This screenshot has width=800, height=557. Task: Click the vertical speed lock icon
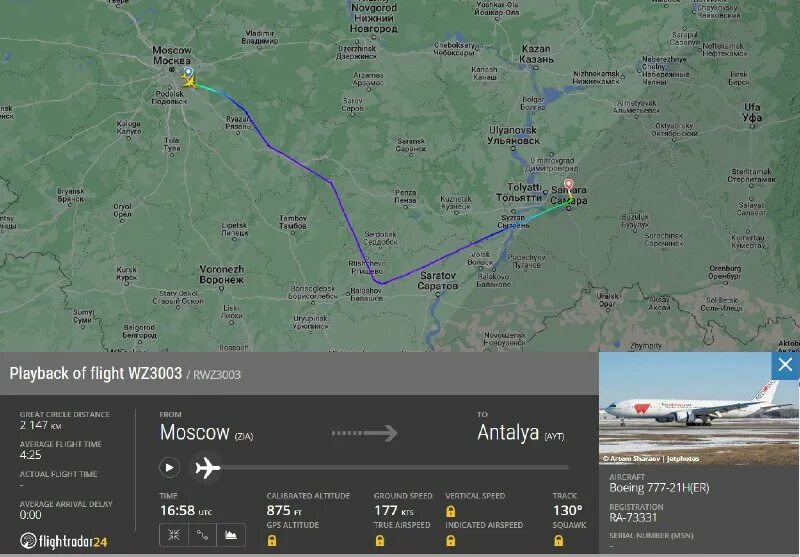(x=451, y=511)
